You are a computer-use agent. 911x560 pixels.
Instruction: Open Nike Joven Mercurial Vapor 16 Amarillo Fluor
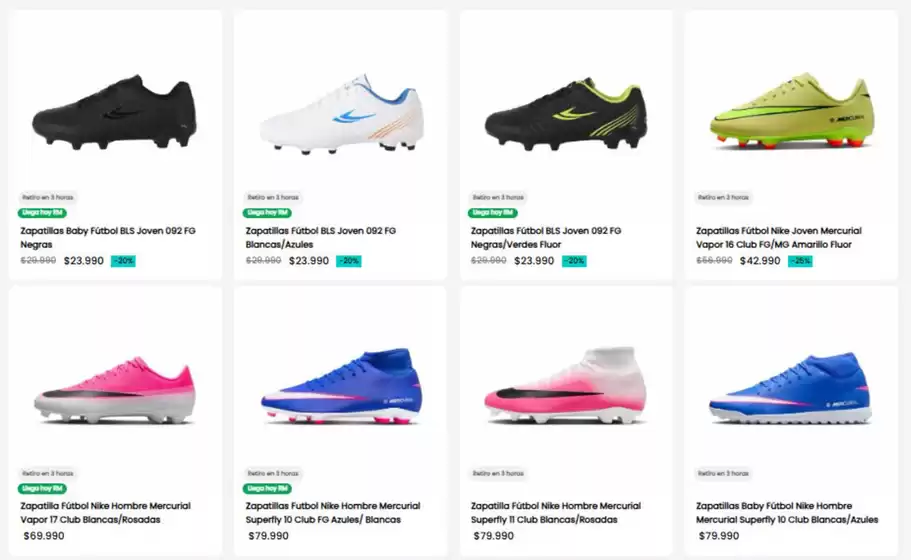pos(779,238)
